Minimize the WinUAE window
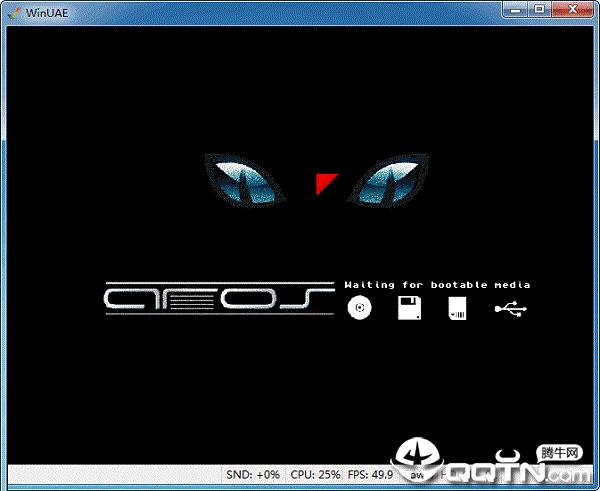Image resolution: width=600 pixels, height=491 pixels. point(515,10)
